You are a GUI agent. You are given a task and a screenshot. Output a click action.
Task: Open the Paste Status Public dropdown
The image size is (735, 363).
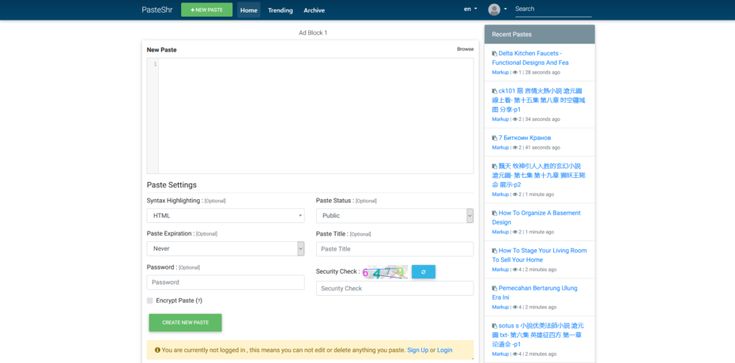pyautogui.click(x=395, y=216)
